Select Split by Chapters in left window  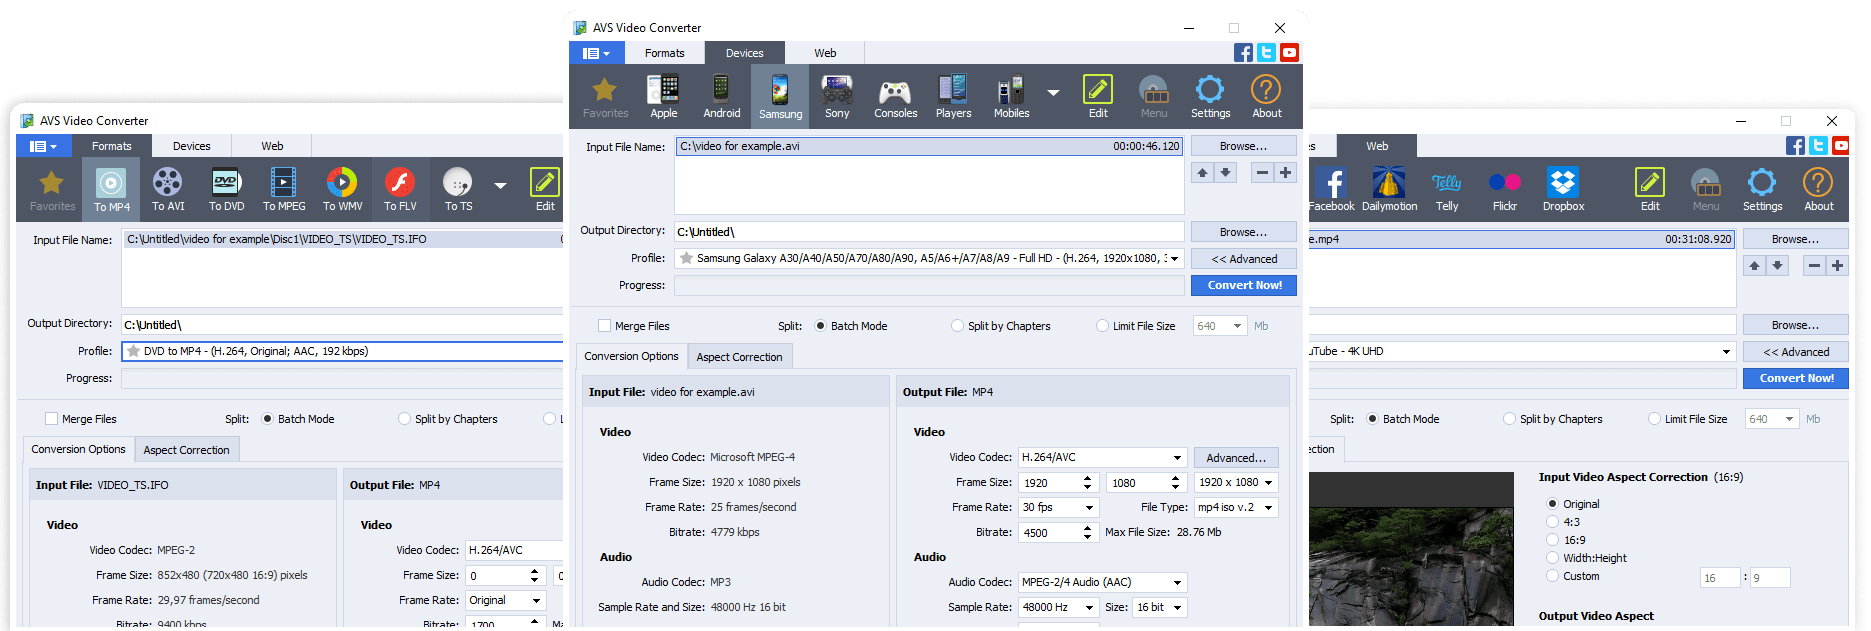[404, 419]
